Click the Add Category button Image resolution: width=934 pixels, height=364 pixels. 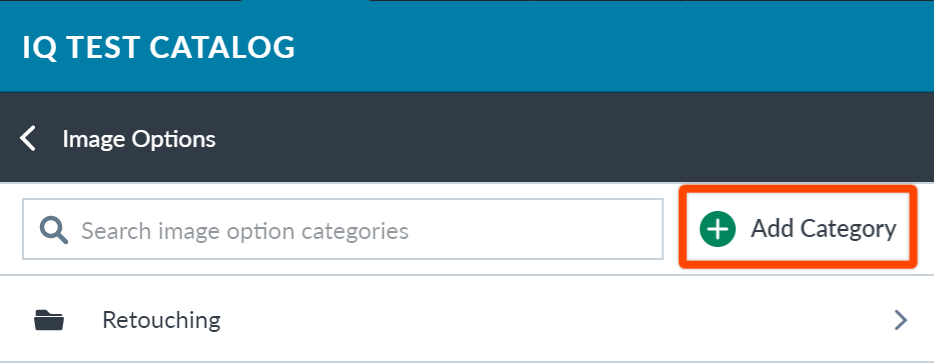(798, 229)
